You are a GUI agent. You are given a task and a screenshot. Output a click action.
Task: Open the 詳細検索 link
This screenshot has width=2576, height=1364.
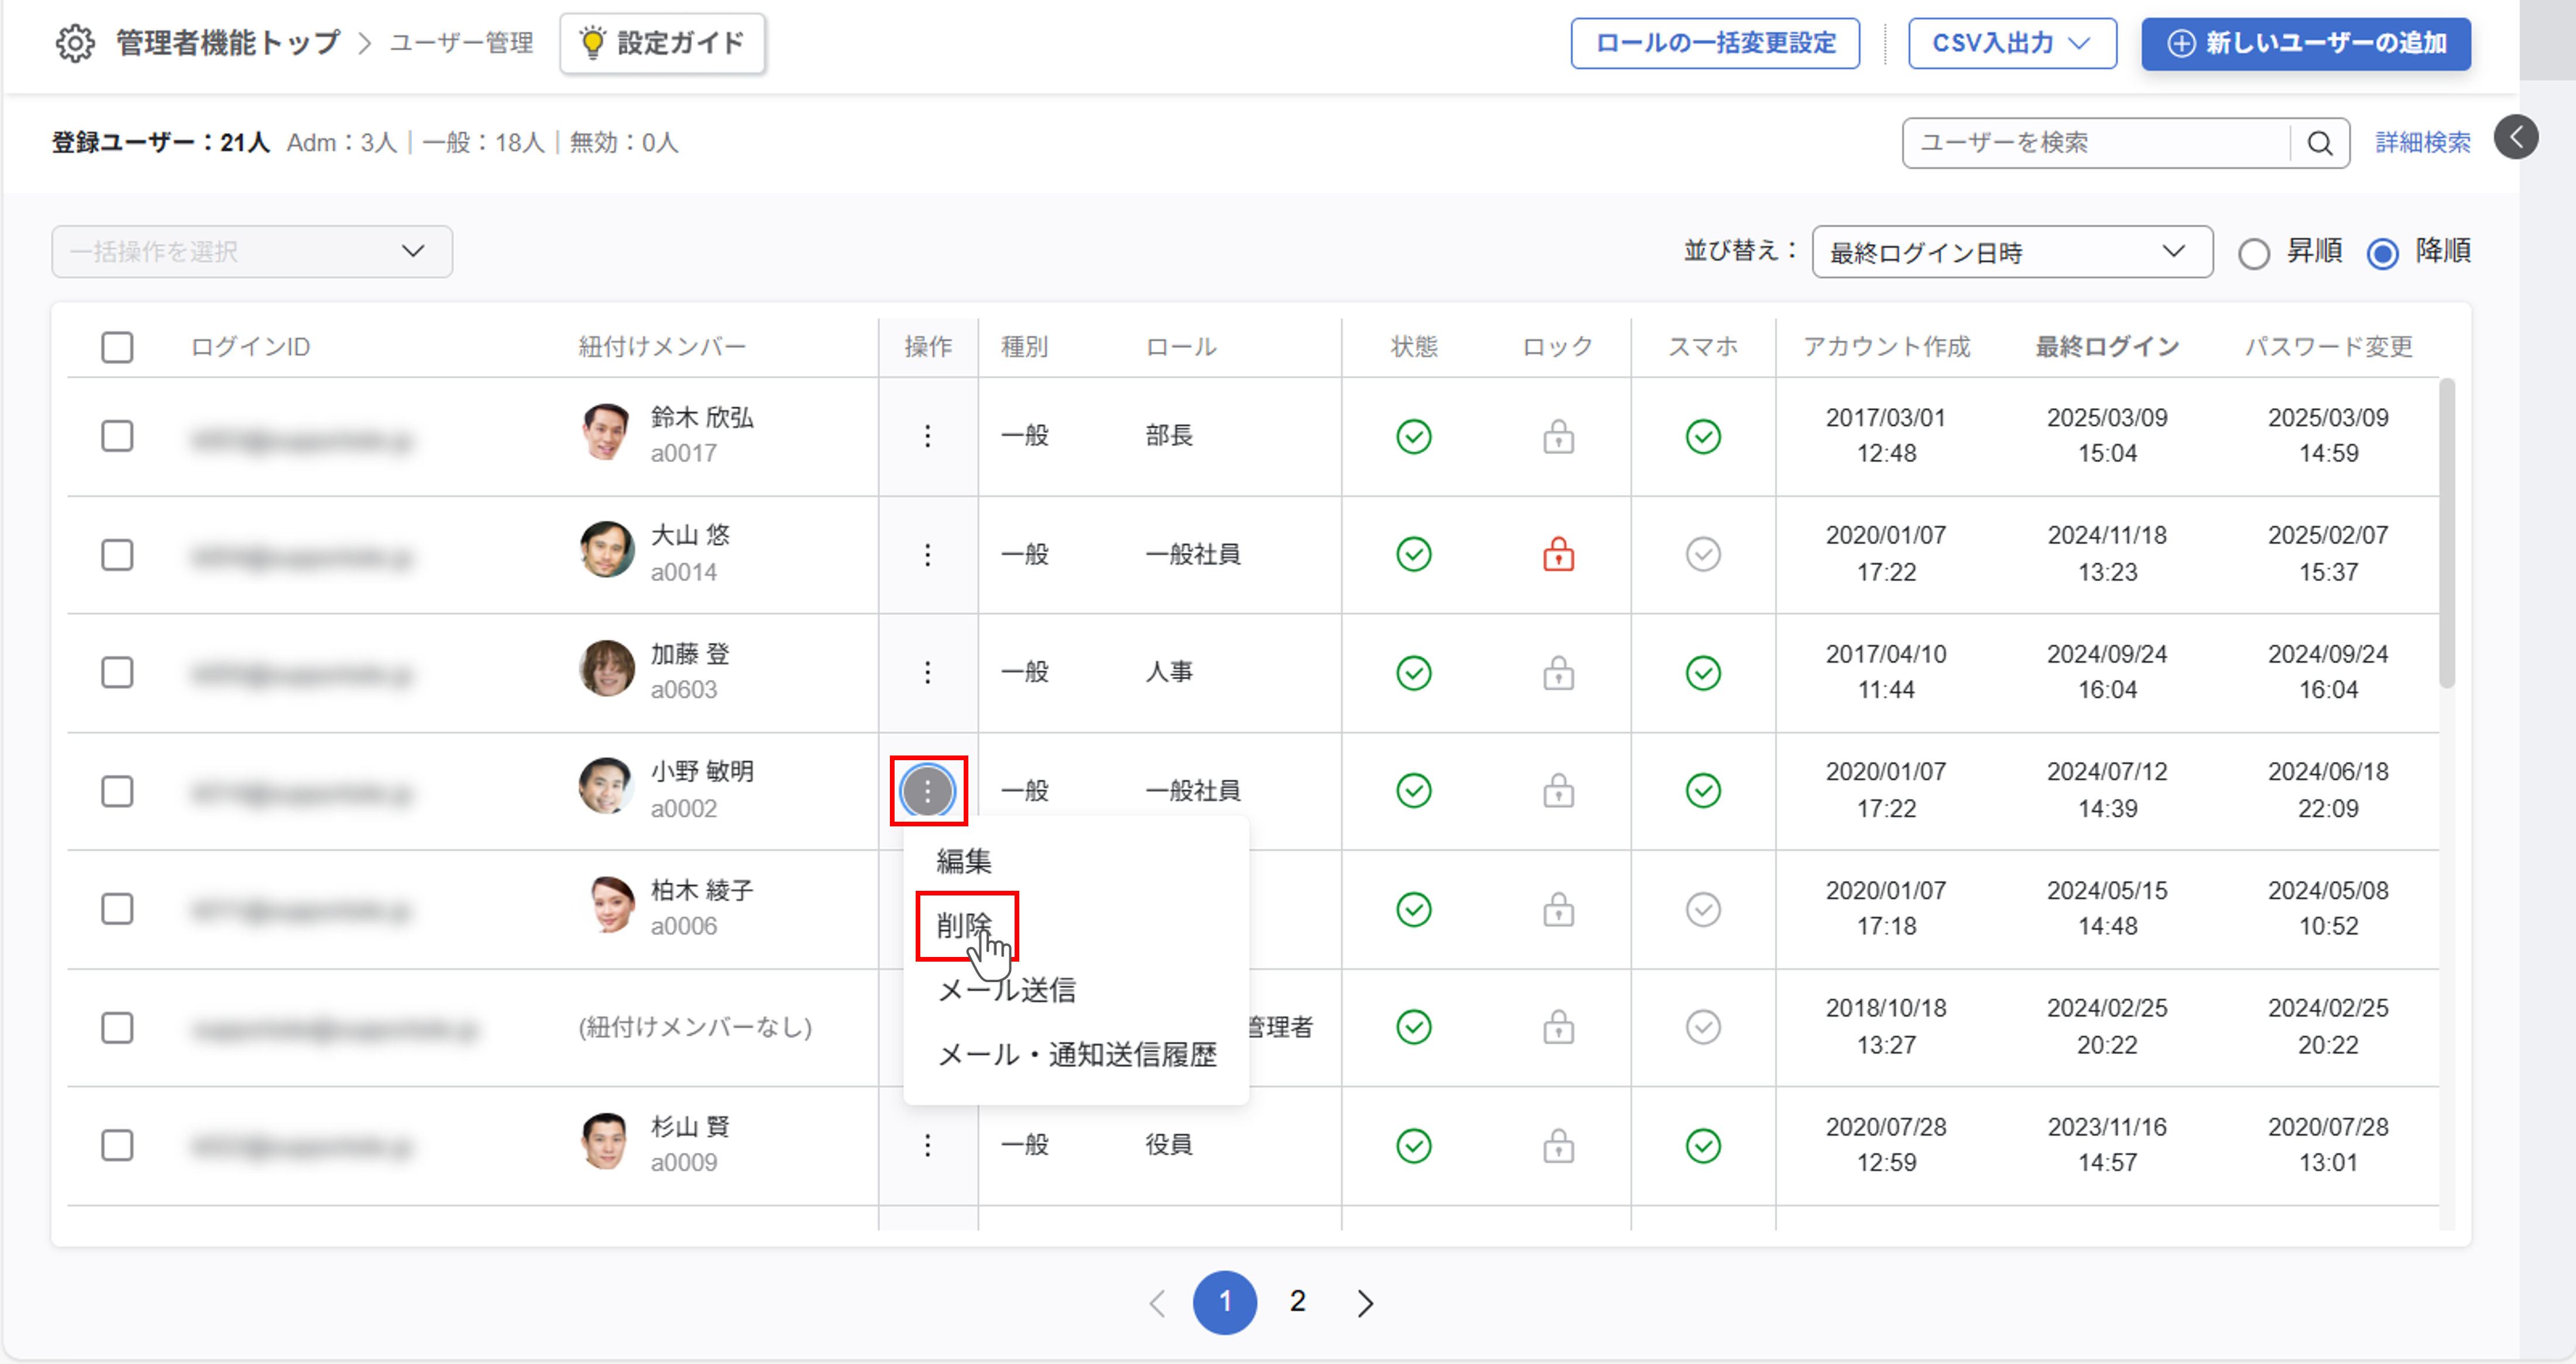(x=2422, y=143)
